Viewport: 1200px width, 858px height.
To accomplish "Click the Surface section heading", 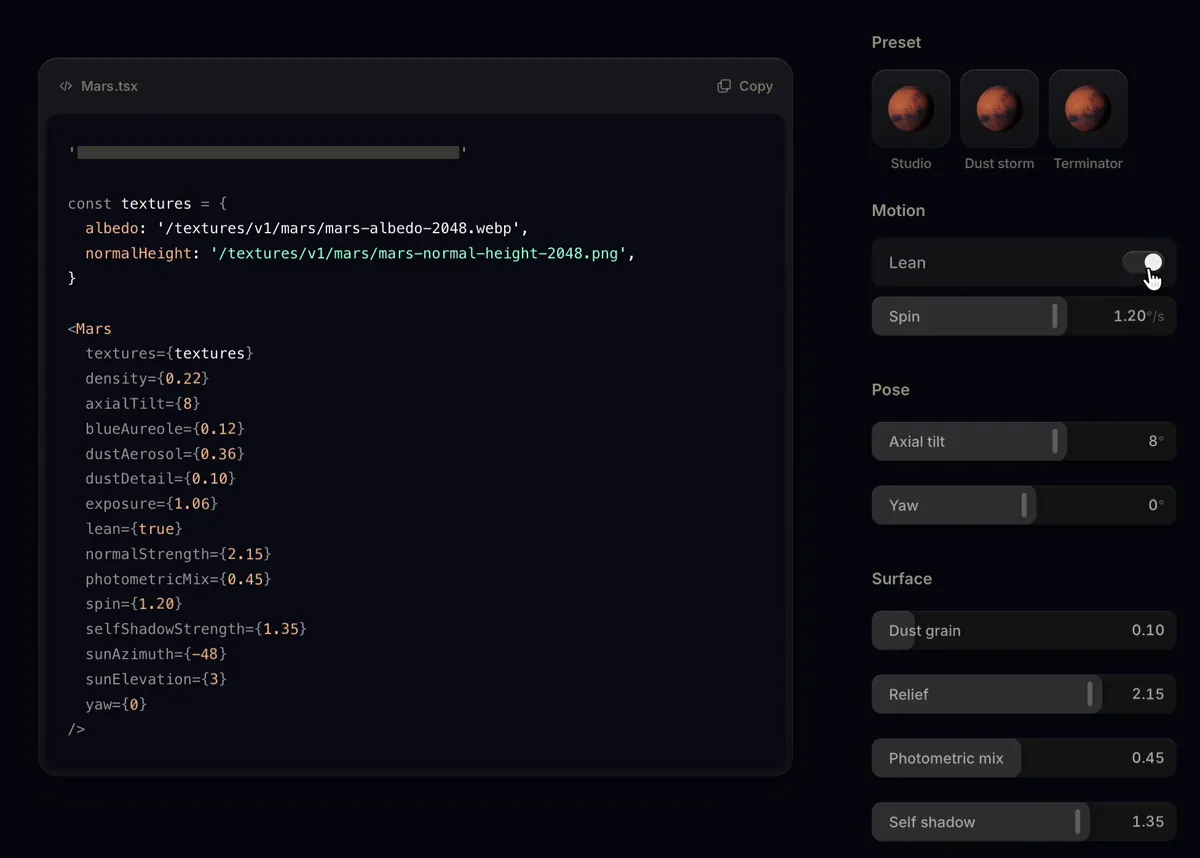I will tap(902, 578).
